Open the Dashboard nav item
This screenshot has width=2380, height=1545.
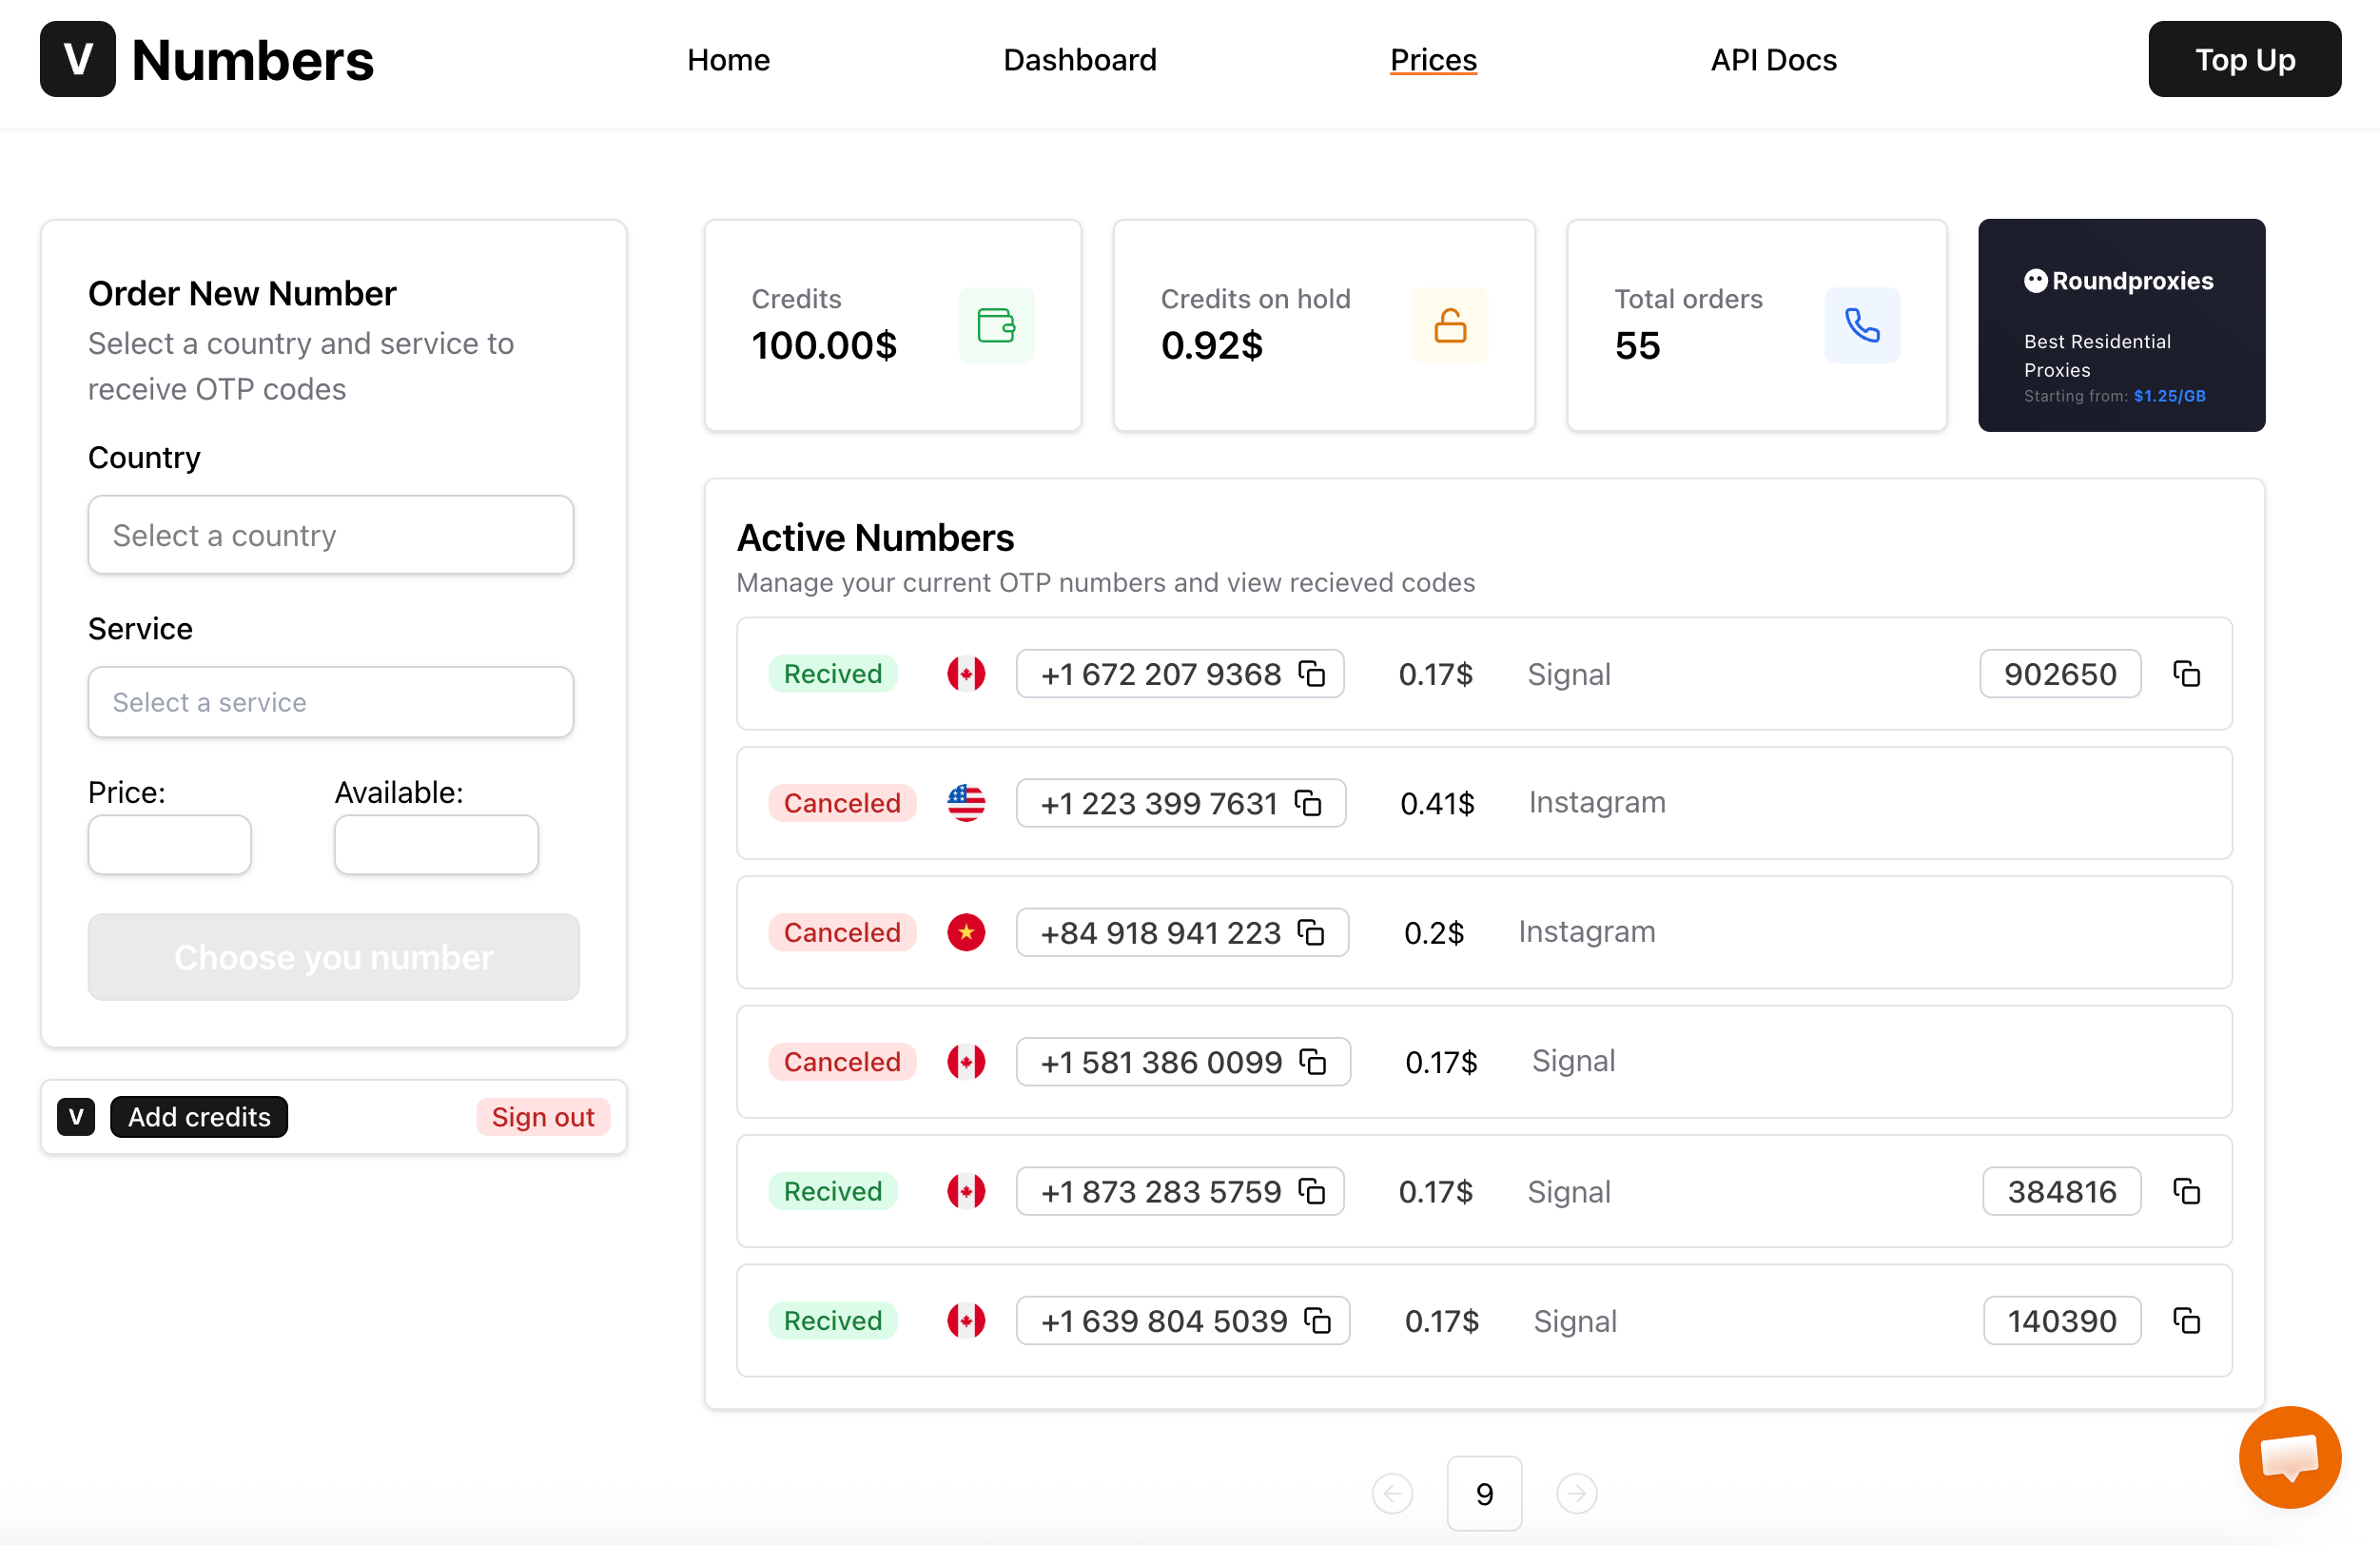(1080, 59)
